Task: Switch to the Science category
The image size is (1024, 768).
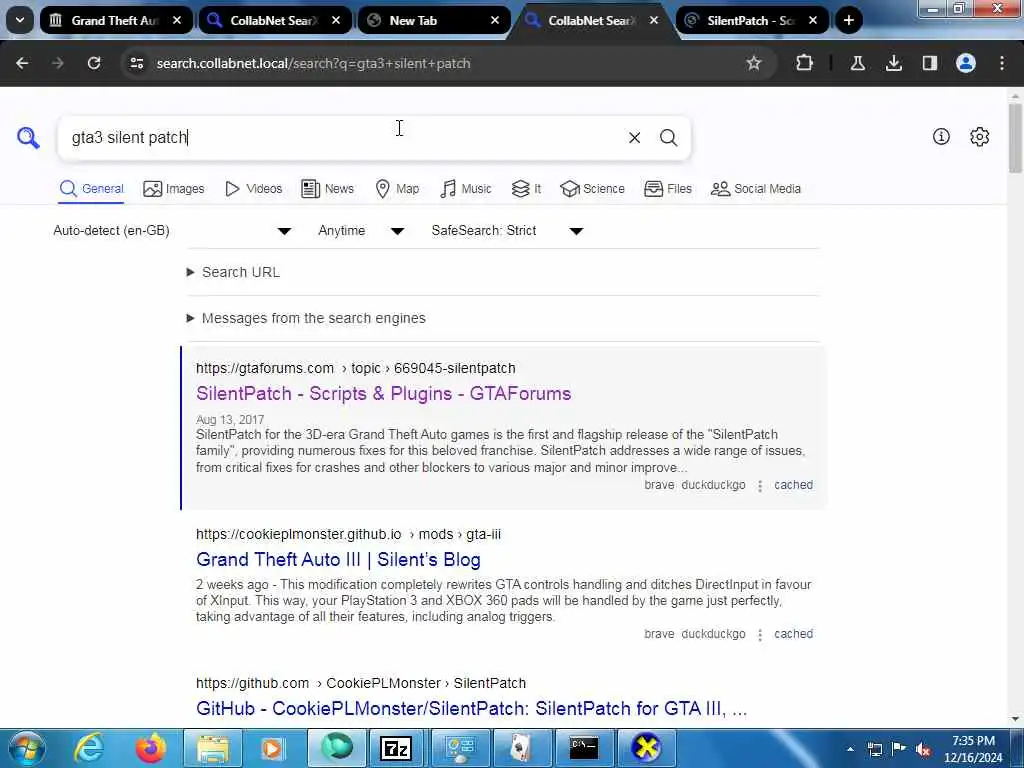Action: coord(592,189)
